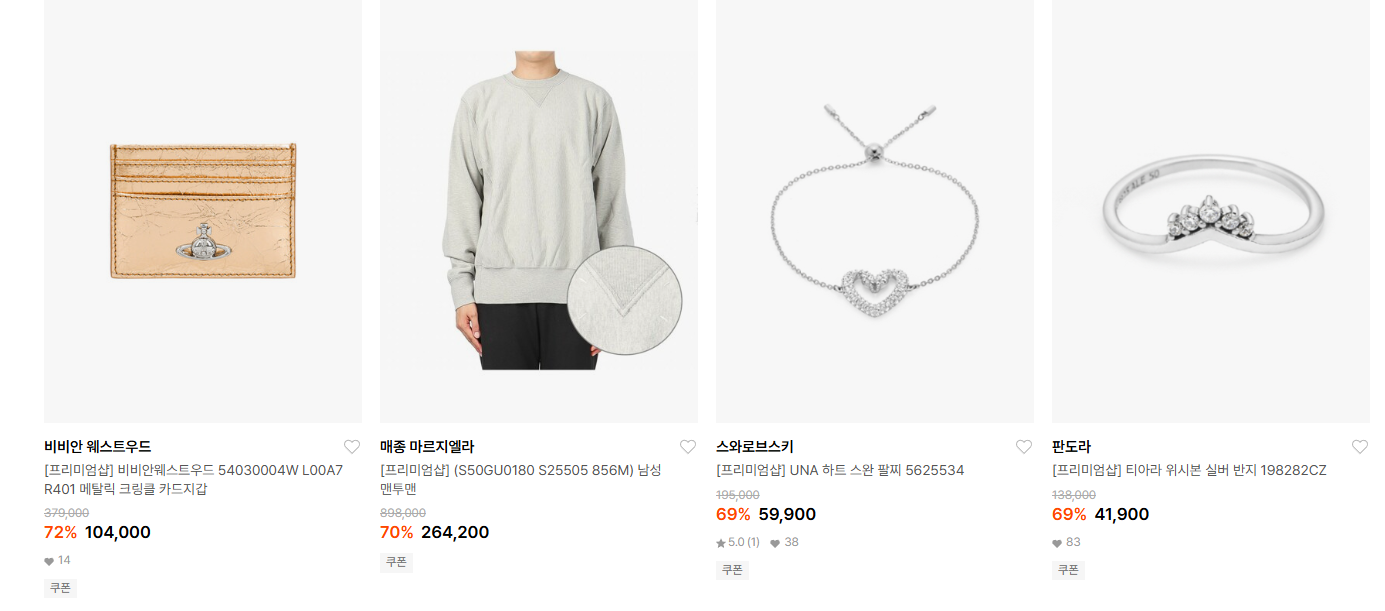This screenshot has width=1385, height=611.
Task: Toggle wishlist heart for Swarovski bracelet
Action: (x=1023, y=447)
